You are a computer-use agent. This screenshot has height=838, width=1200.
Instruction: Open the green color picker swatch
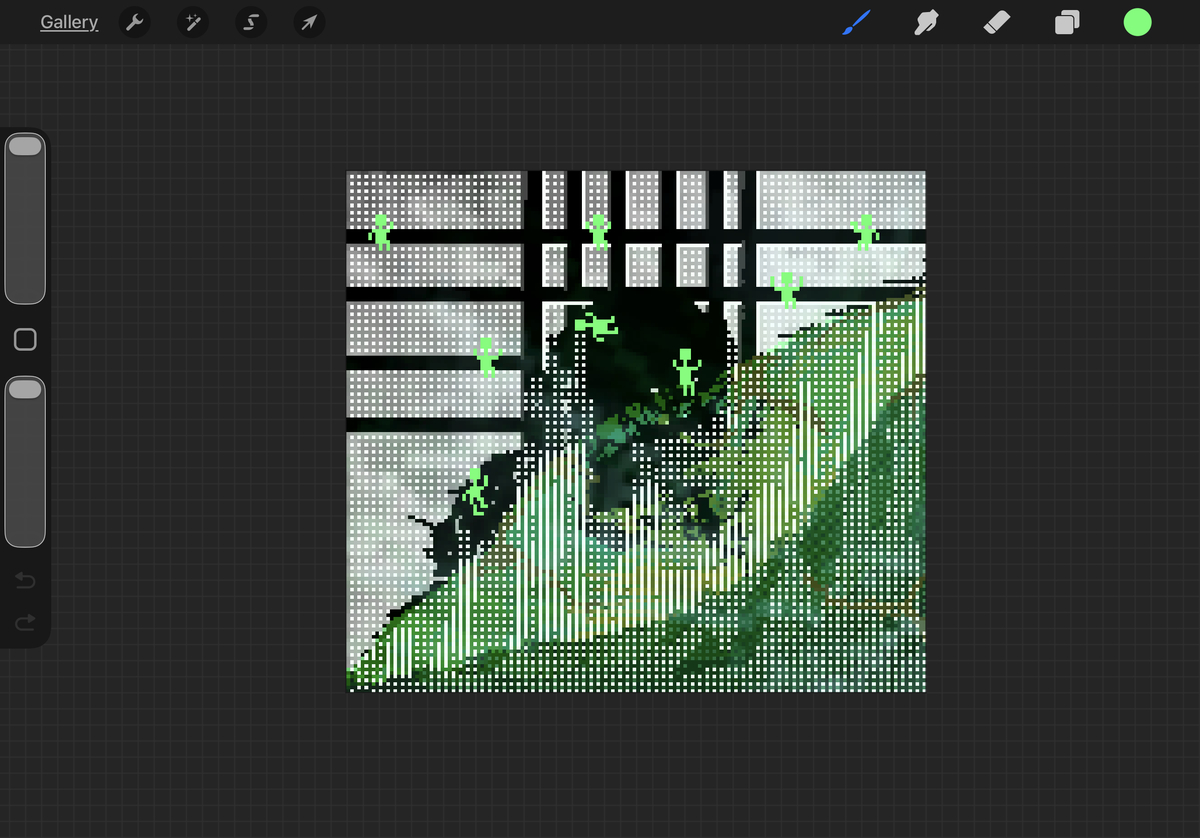tap(1137, 22)
